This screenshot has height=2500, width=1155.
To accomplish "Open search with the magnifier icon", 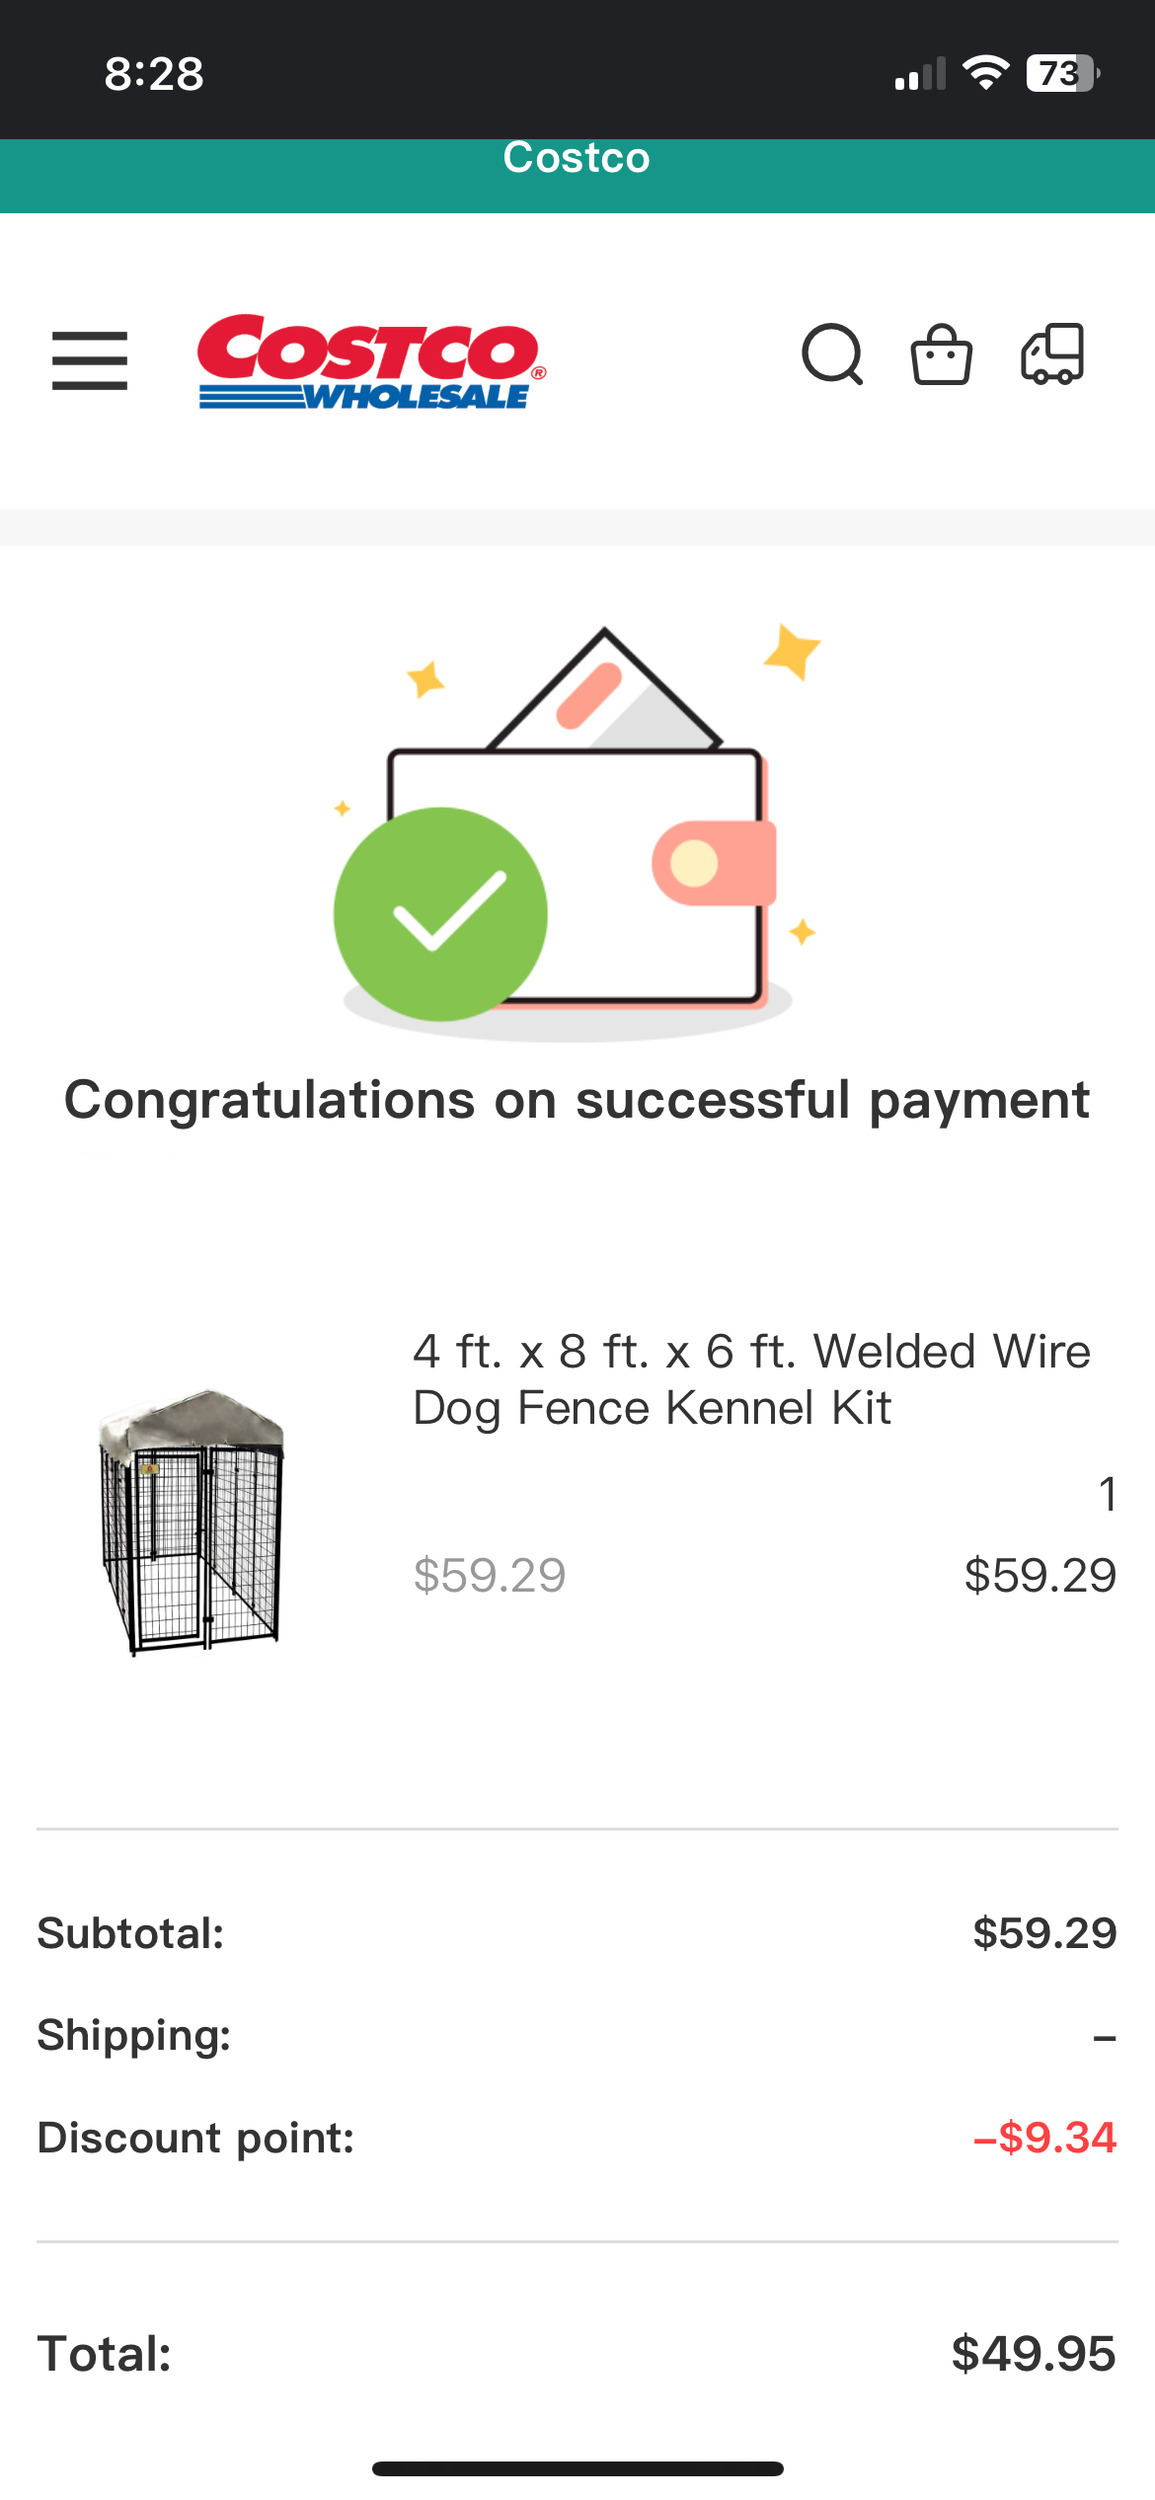I will coord(832,354).
